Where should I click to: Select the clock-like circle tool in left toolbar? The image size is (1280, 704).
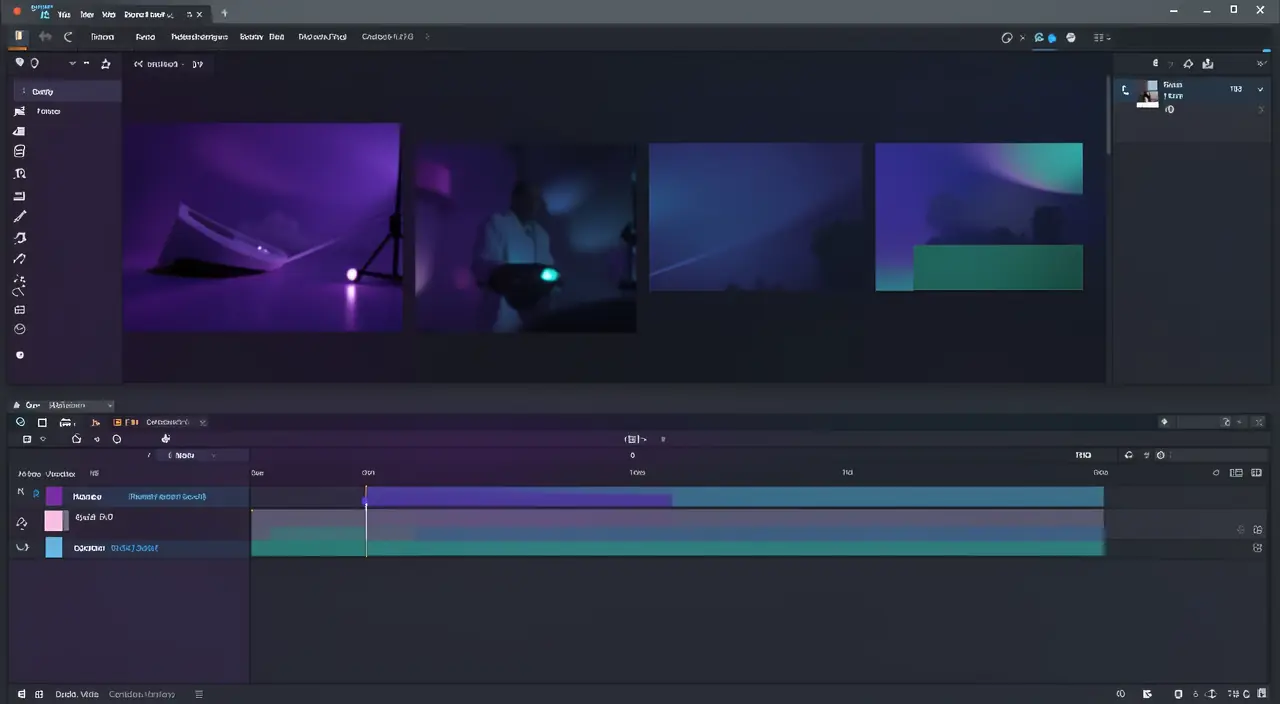point(19,329)
